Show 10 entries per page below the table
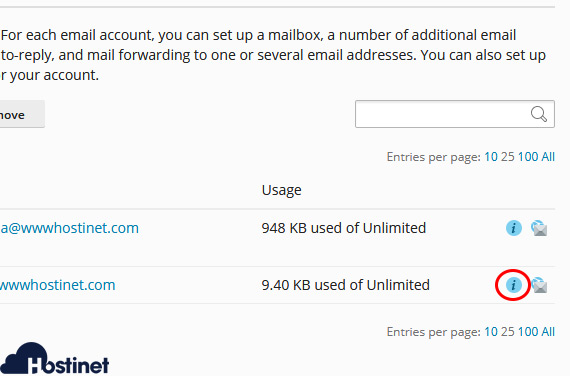570x376 pixels. 491,332
